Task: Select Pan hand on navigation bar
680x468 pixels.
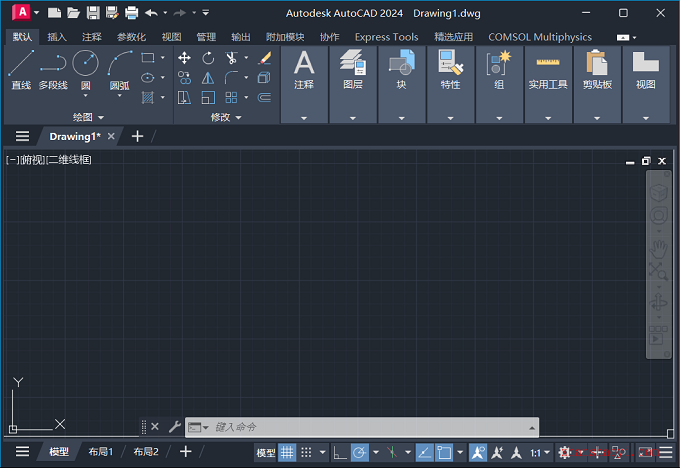Action: click(659, 249)
